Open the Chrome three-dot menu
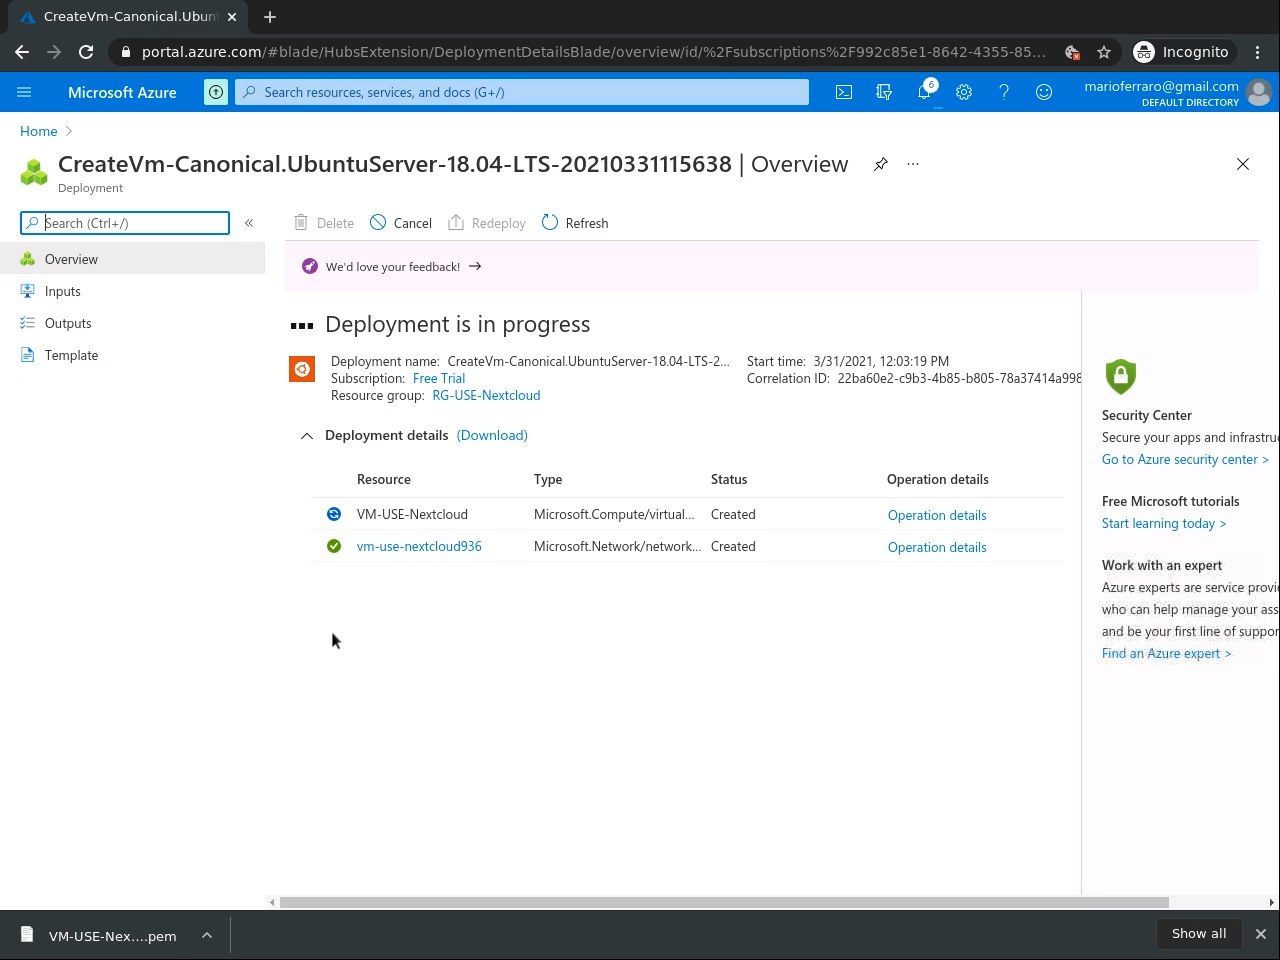This screenshot has height=960, width=1280. pos(1258,52)
